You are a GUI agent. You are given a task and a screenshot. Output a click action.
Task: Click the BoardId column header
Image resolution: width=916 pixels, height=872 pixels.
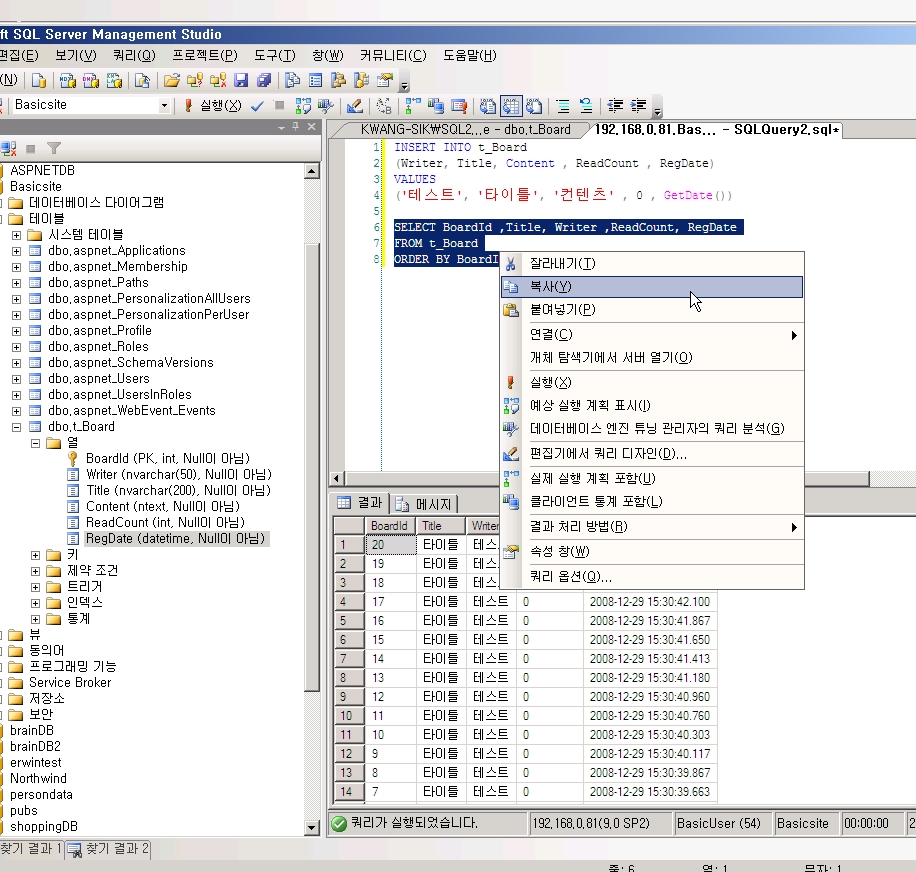click(x=390, y=526)
